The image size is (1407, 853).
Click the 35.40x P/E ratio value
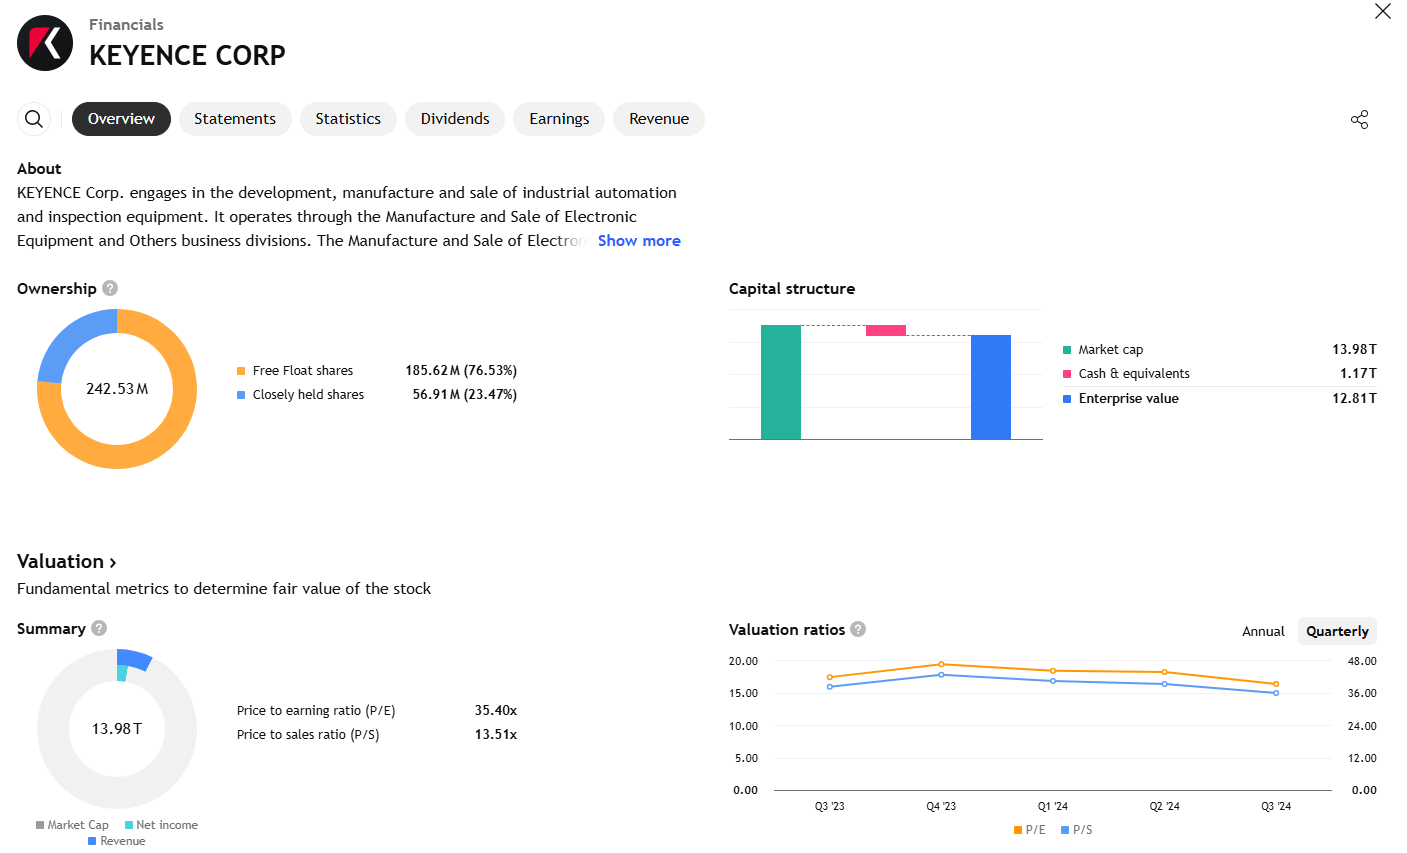496,711
